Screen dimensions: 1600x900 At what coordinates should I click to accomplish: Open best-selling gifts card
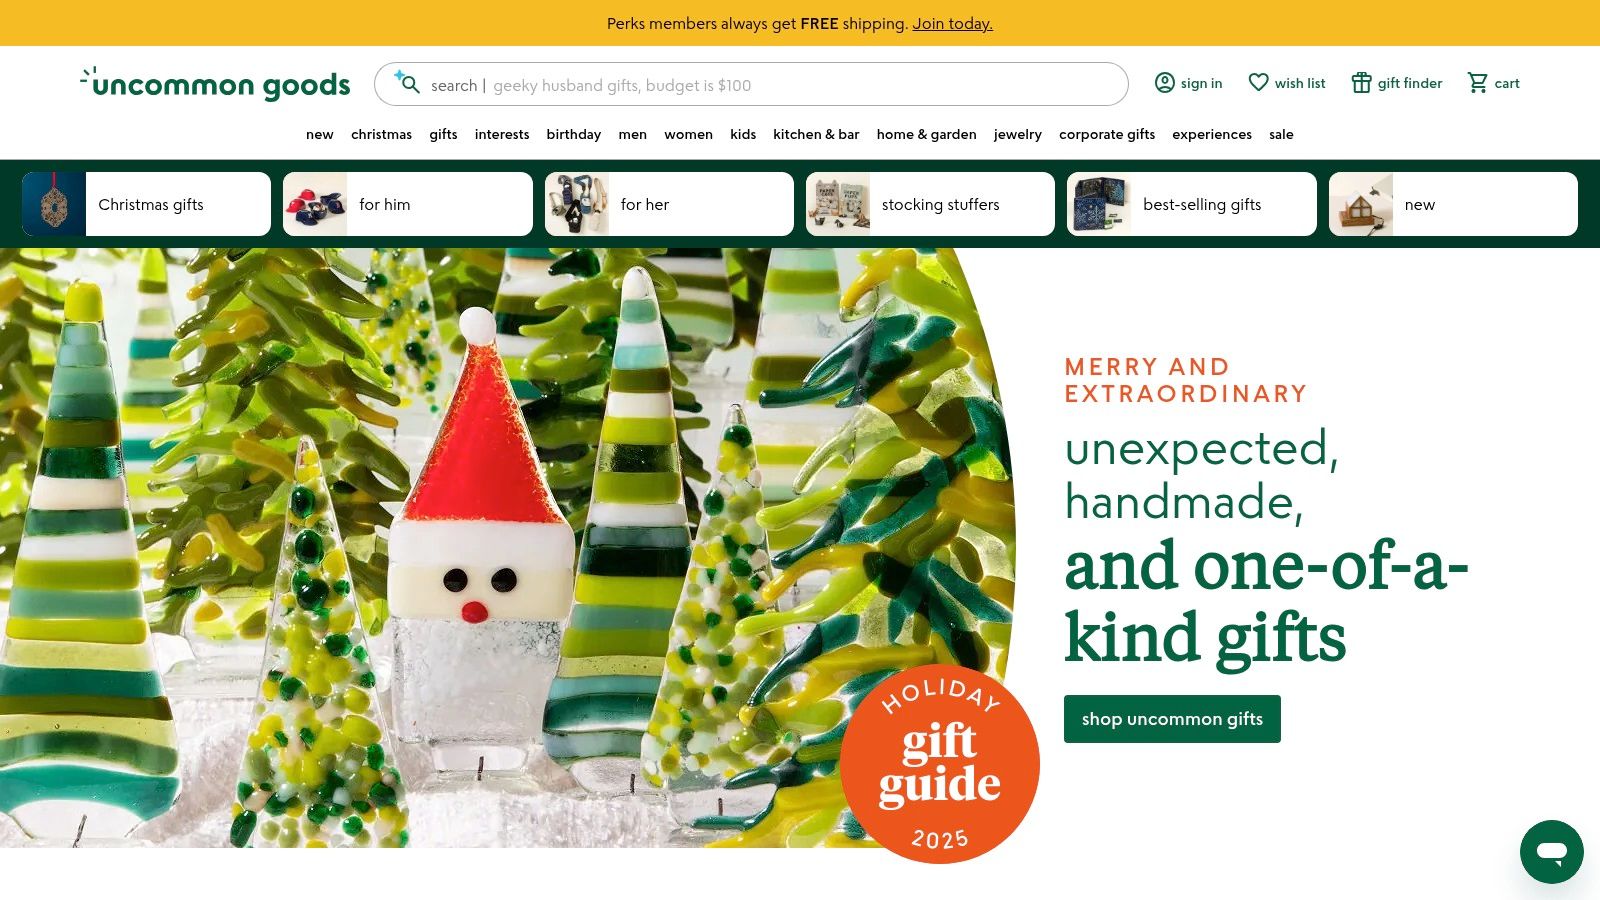(1192, 204)
